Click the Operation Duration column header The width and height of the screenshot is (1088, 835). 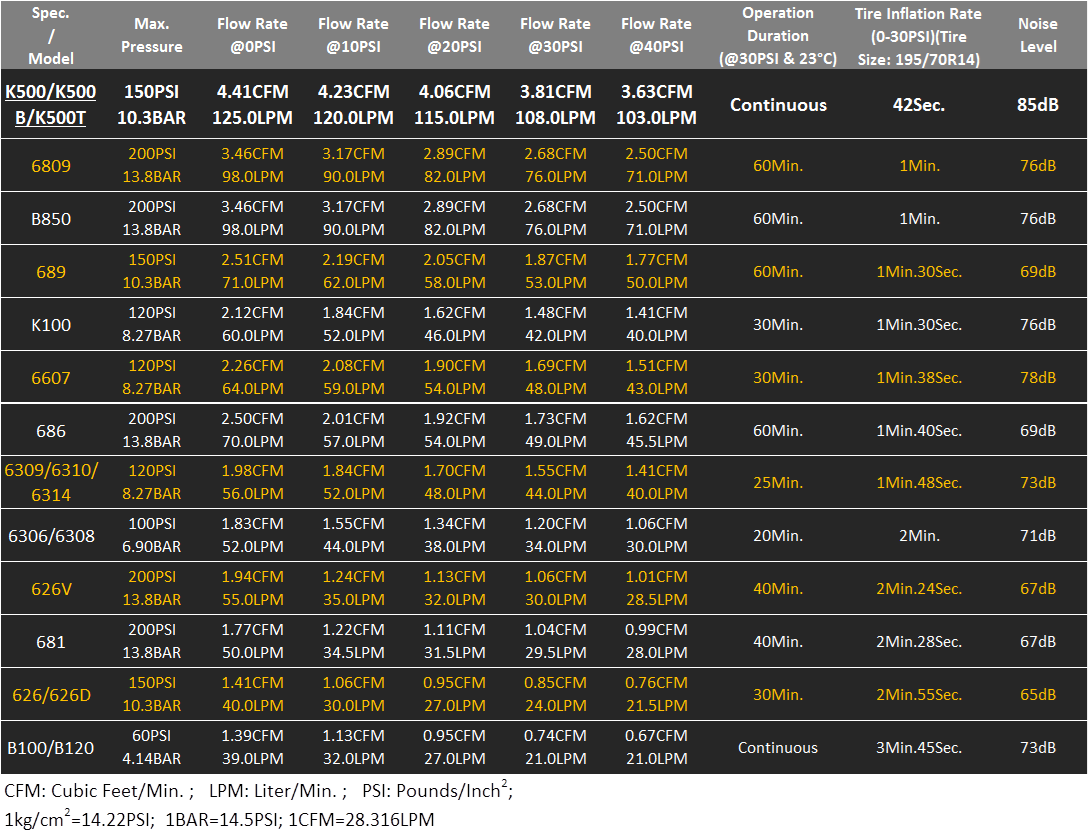tap(778, 35)
